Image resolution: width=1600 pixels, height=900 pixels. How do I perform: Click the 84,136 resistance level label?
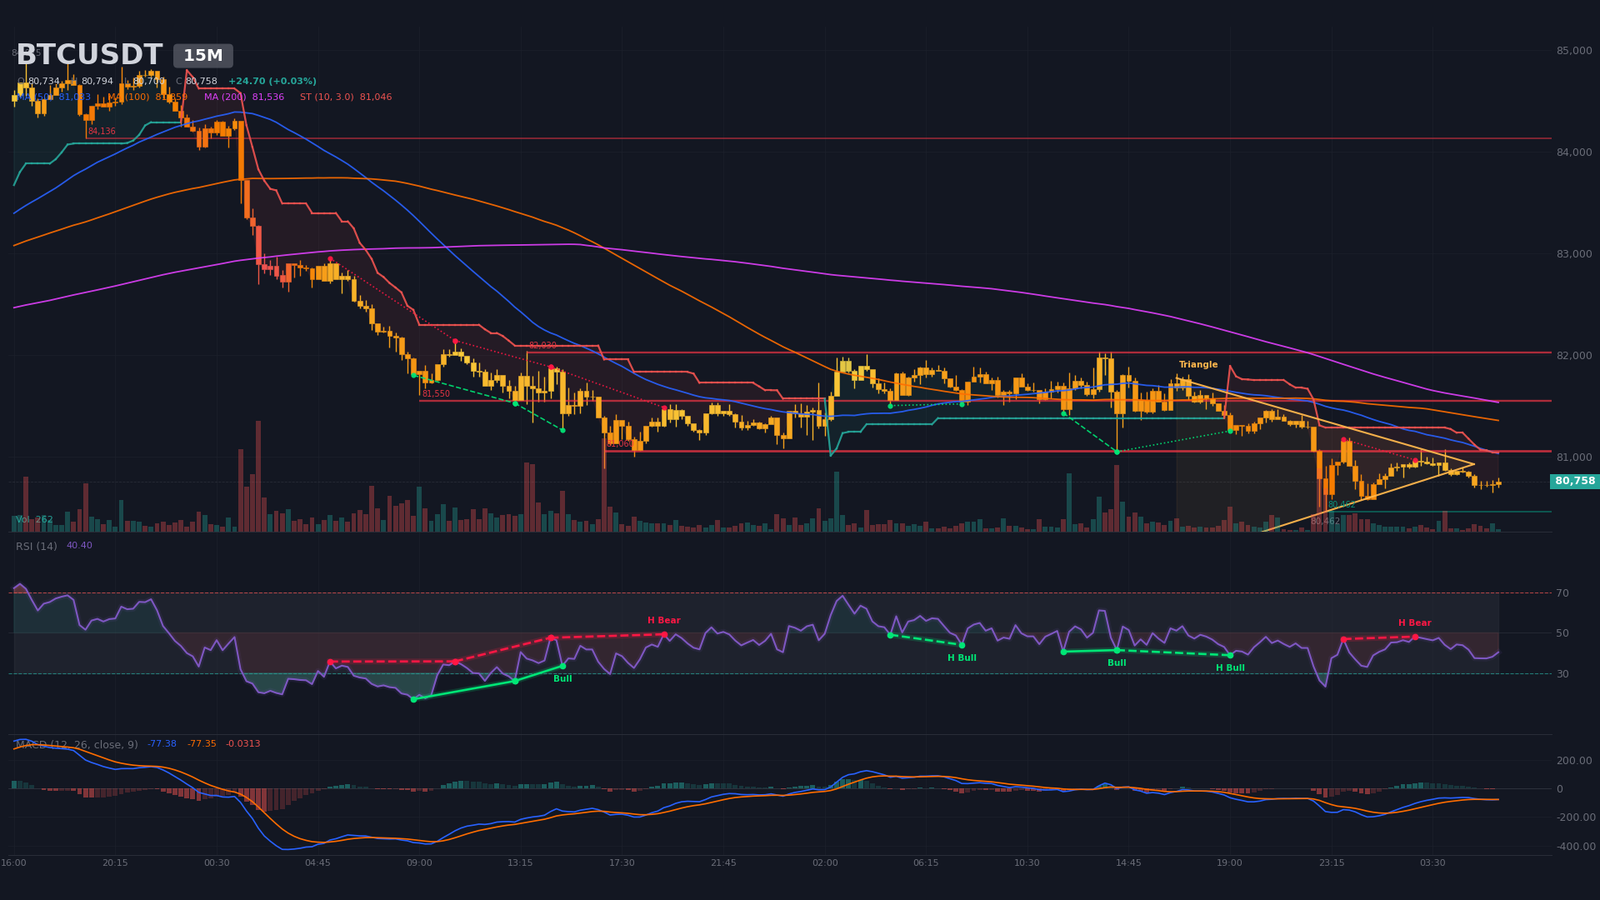click(x=102, y=131)
